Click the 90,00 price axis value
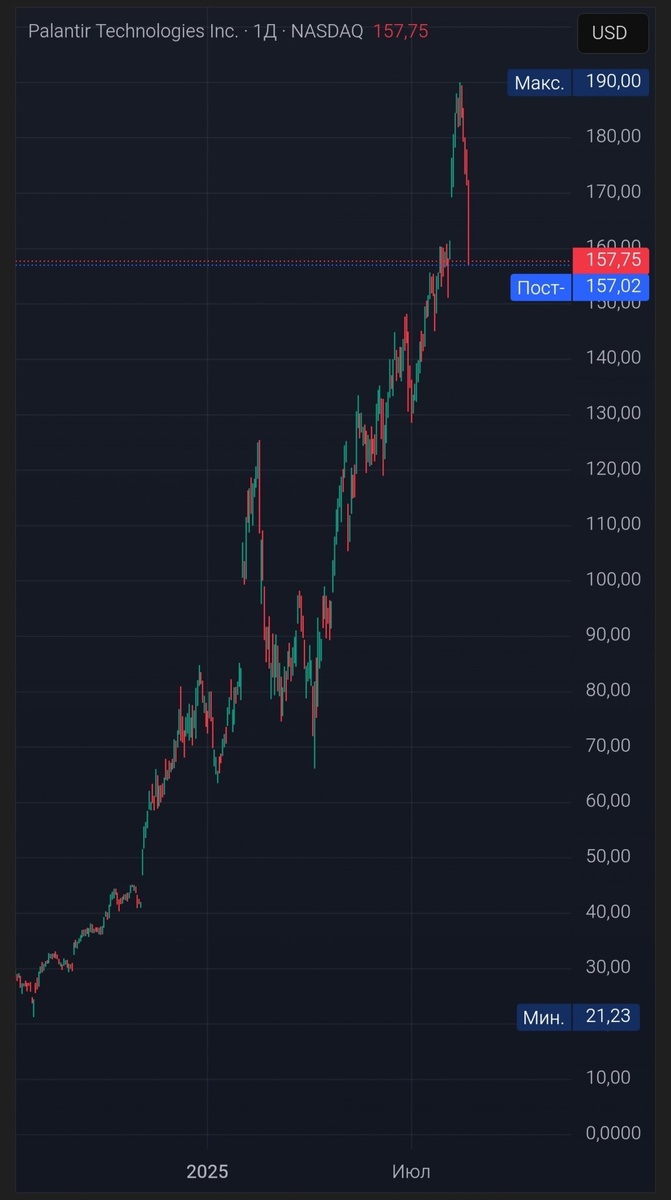This screenshot has width=671, height=1200. 608,634
